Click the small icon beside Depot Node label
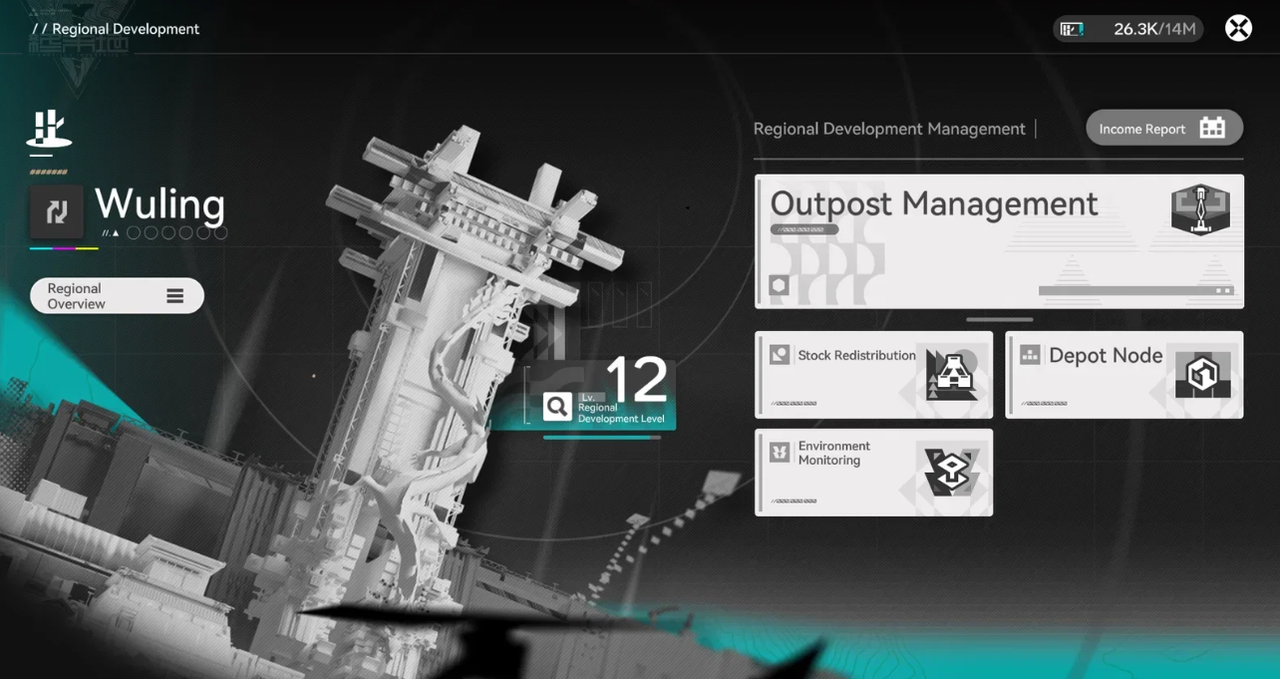 click(1030, 355)
